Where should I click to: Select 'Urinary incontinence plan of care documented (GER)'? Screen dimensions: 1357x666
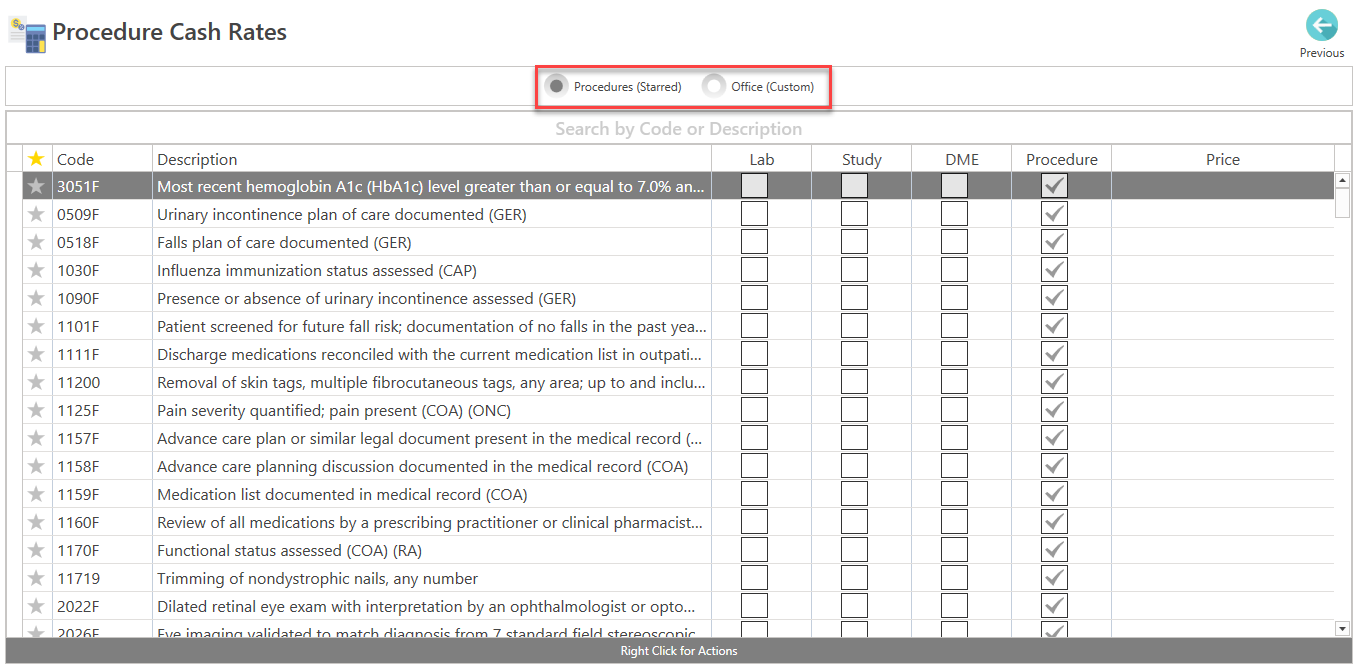pyautogui.click(x=342, y=214)
